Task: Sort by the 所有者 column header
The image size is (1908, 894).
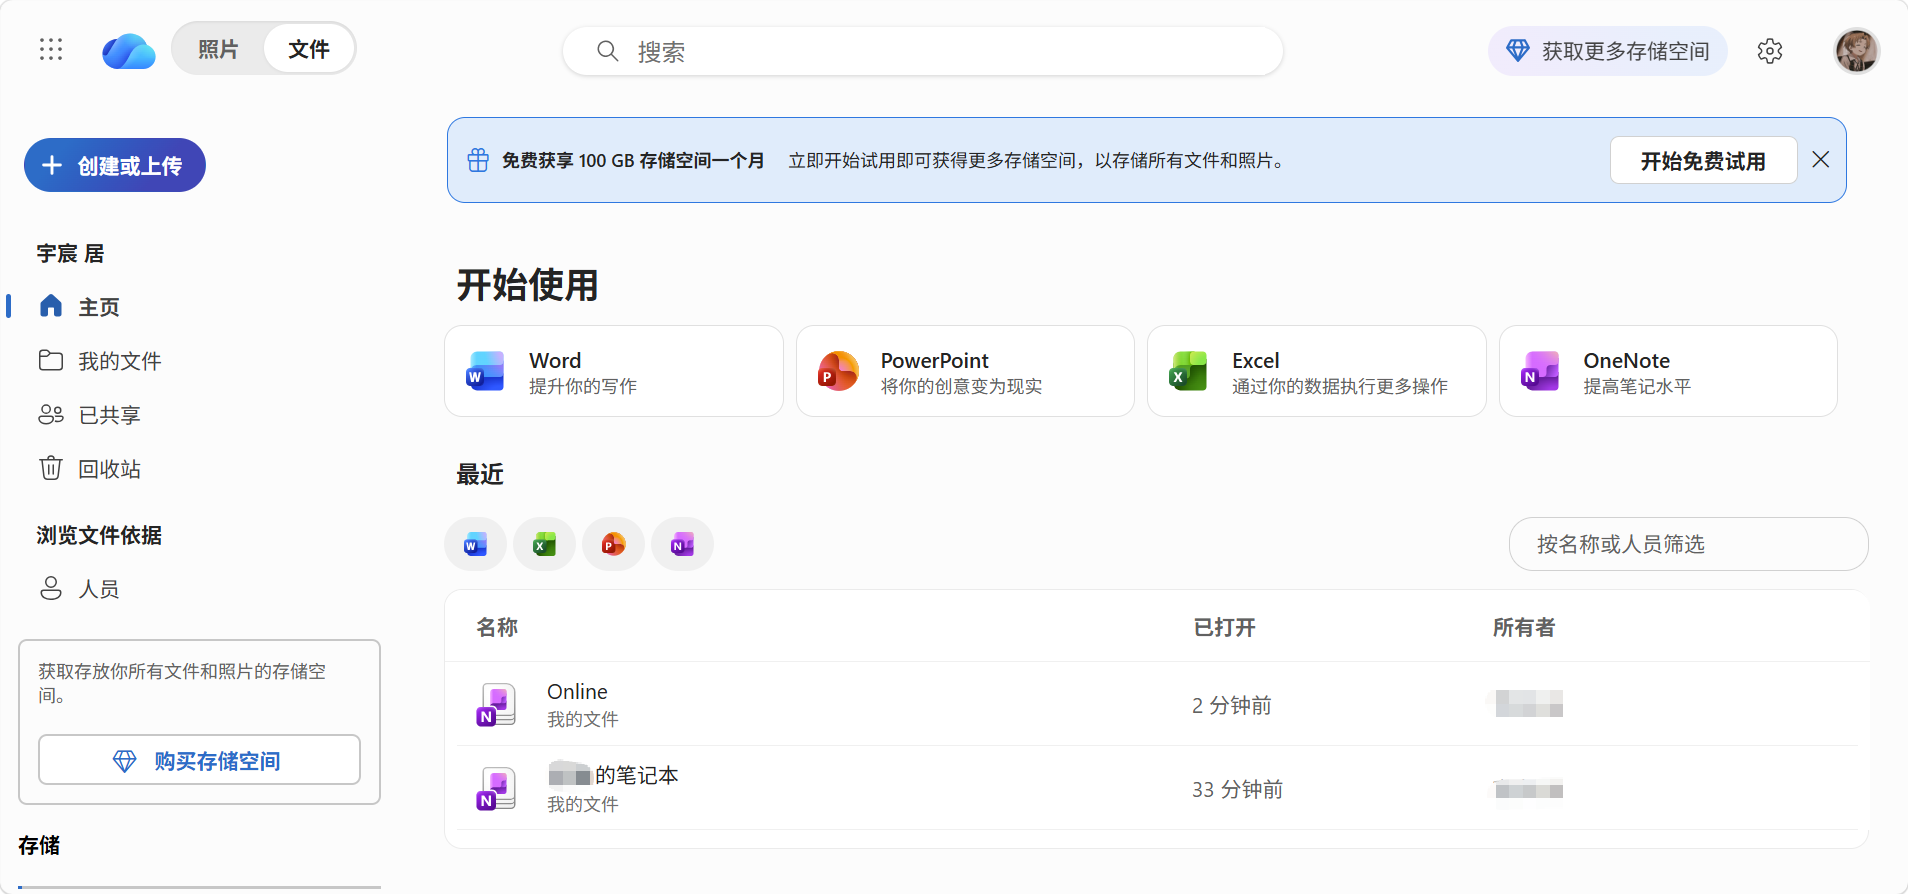Action: click(x=1524, y=627)
